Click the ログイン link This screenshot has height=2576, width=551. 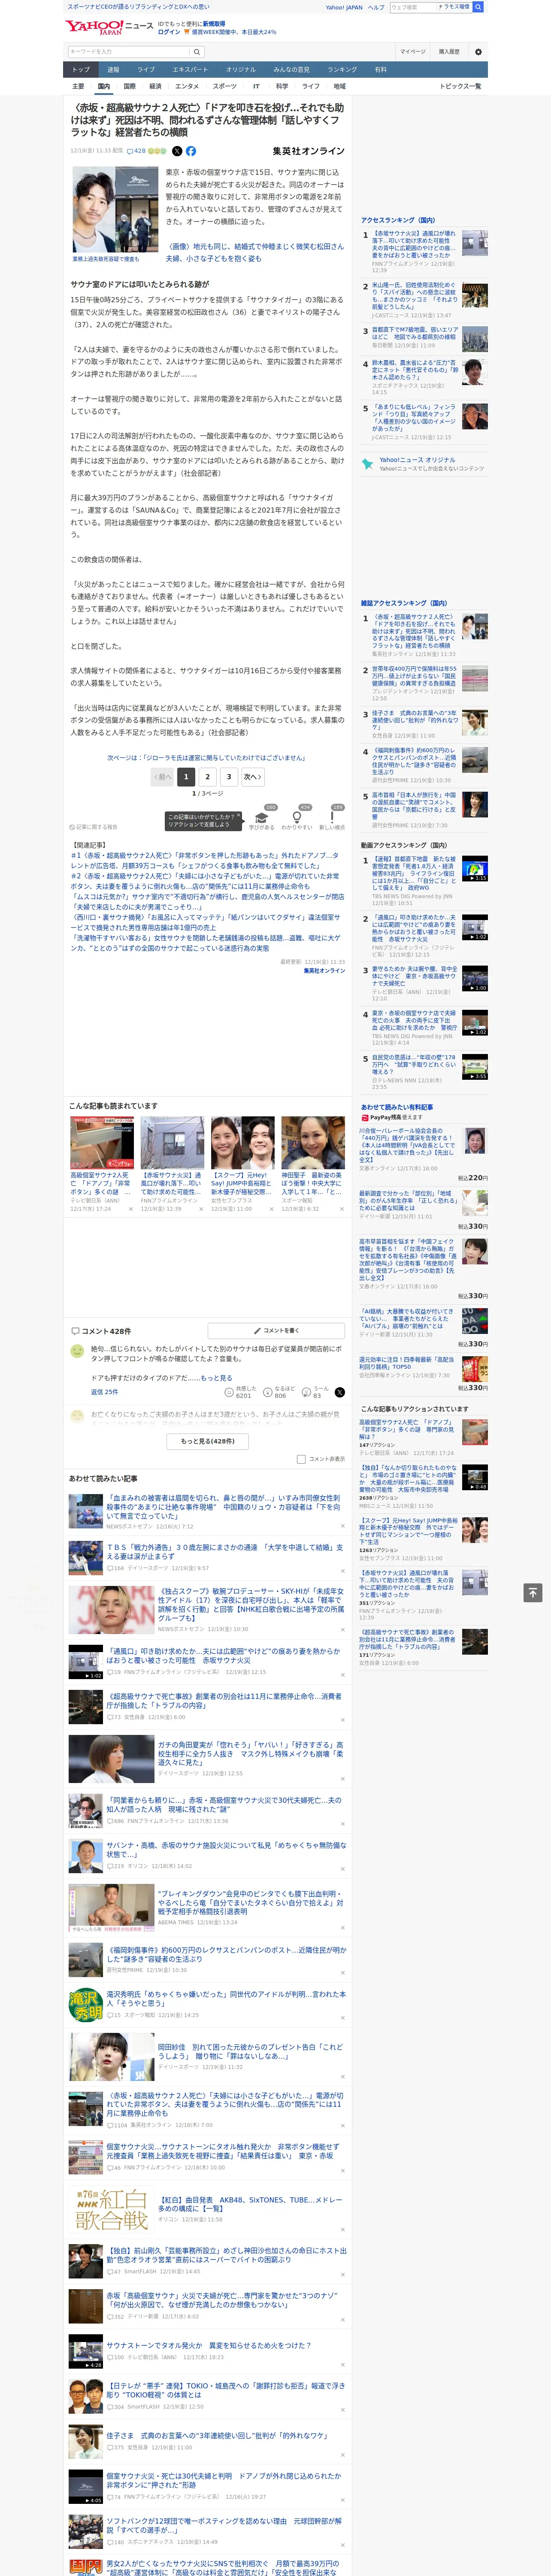169,32
